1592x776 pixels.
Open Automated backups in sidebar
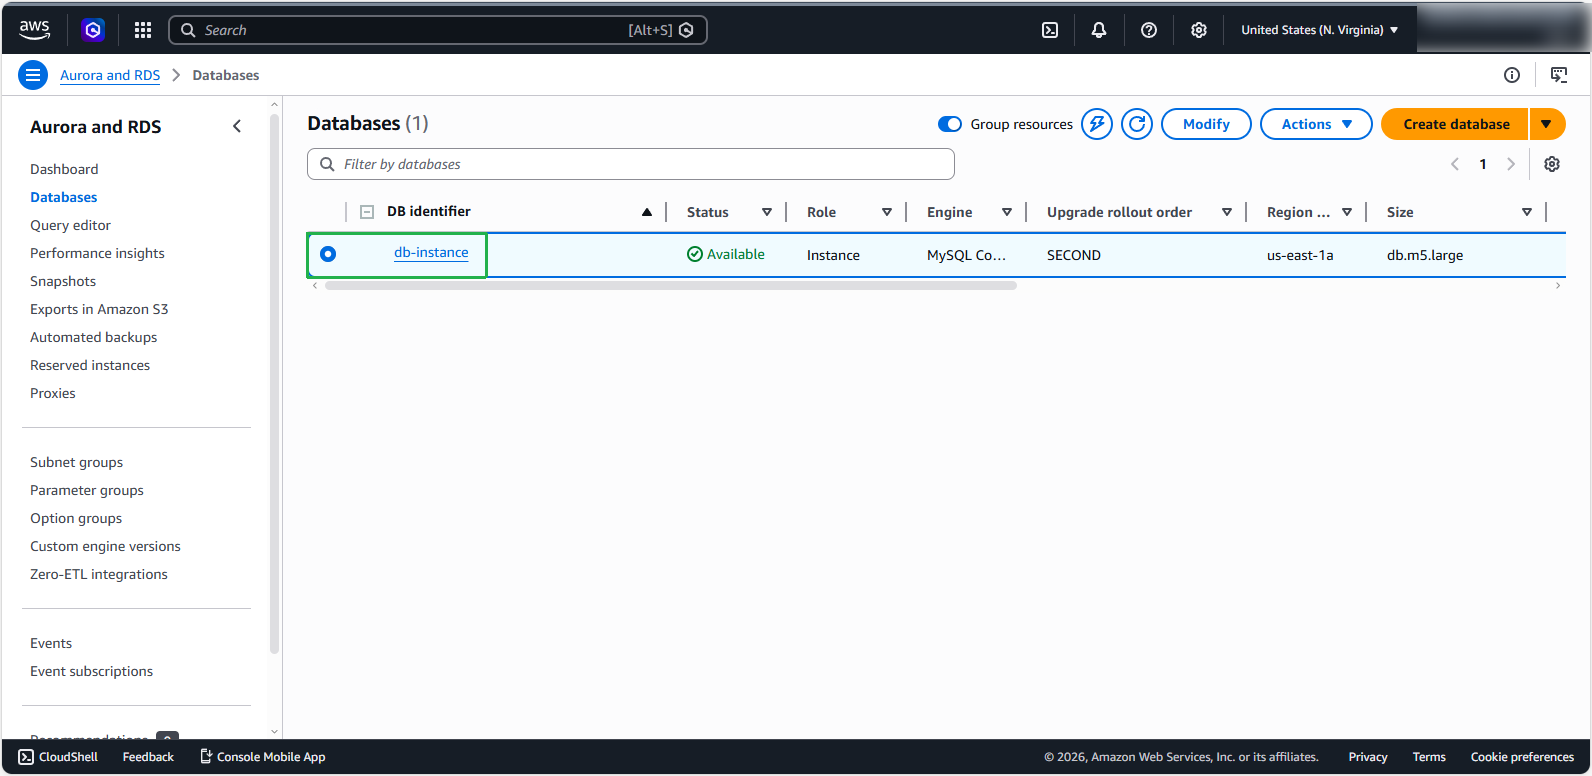93,337
